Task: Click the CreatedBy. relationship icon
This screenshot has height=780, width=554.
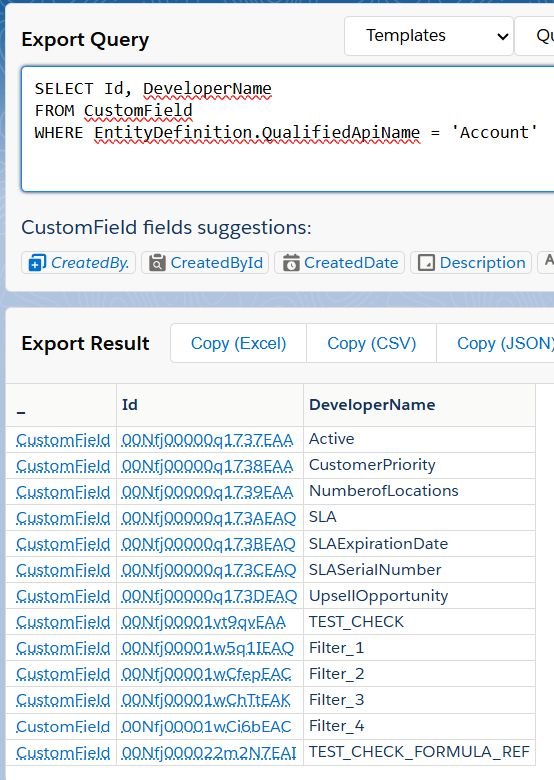Action: (37, 263)
